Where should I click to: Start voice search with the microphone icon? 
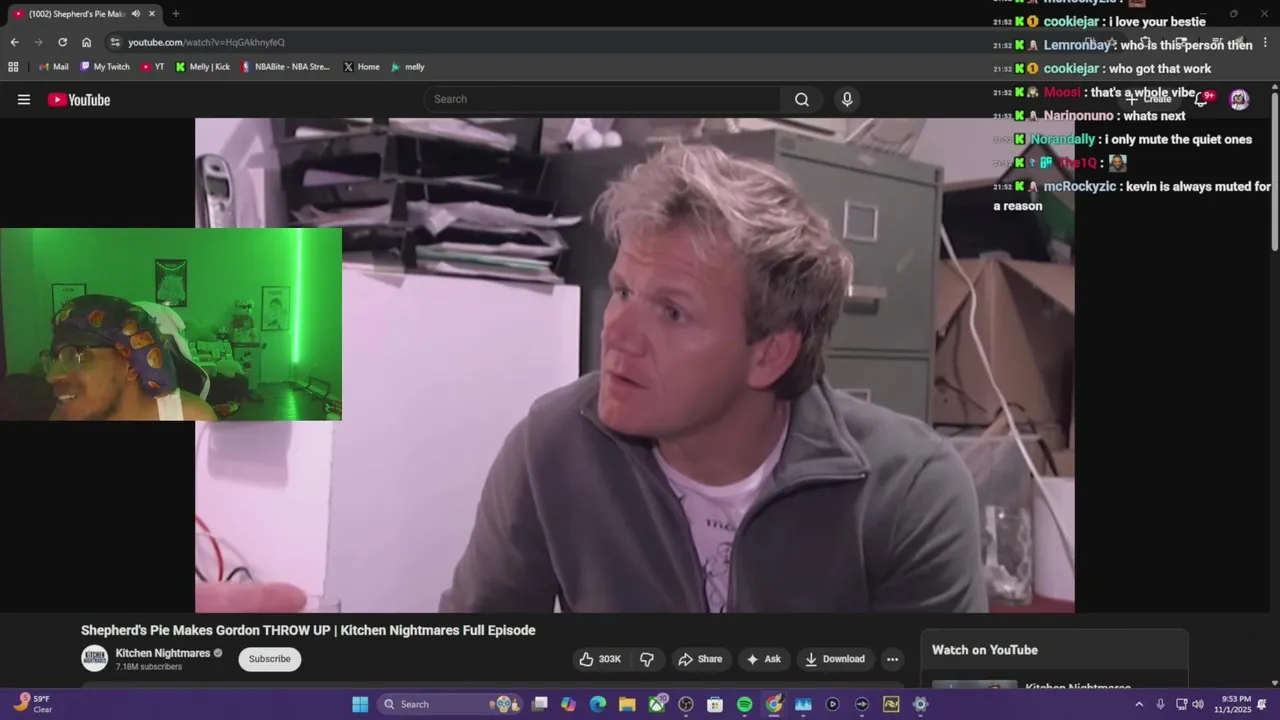pyautogui.click(x=847, y=99)
